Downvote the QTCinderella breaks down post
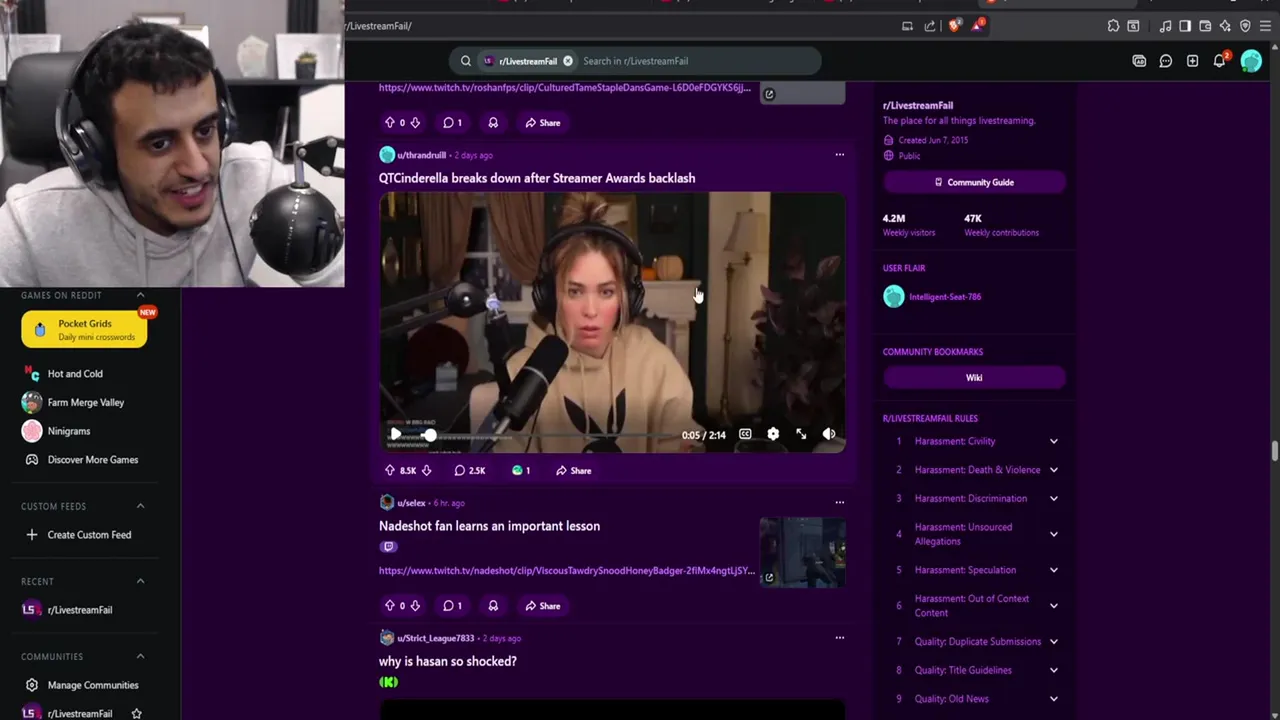This screenshot has height=720, width=1280. [x=426, y=470]
